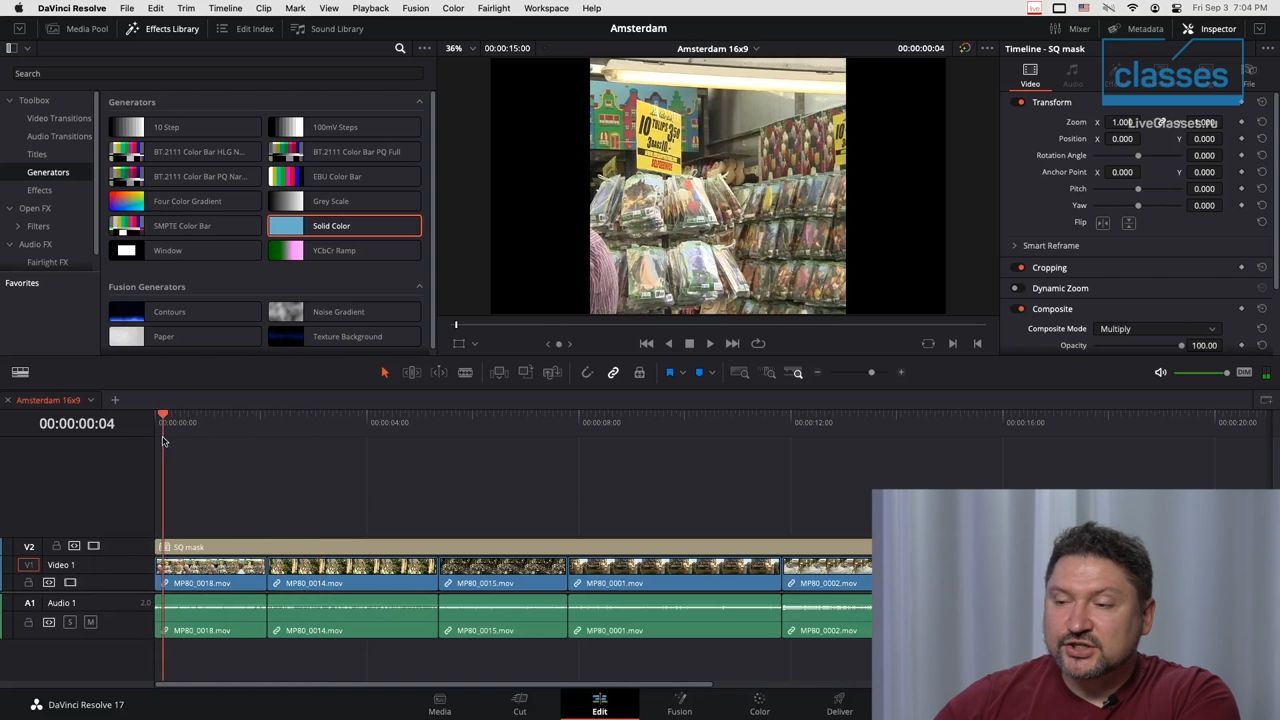1280x720 pixels.
Task: Open the Composite Mode dropdown
Action: click(1157, 329)
